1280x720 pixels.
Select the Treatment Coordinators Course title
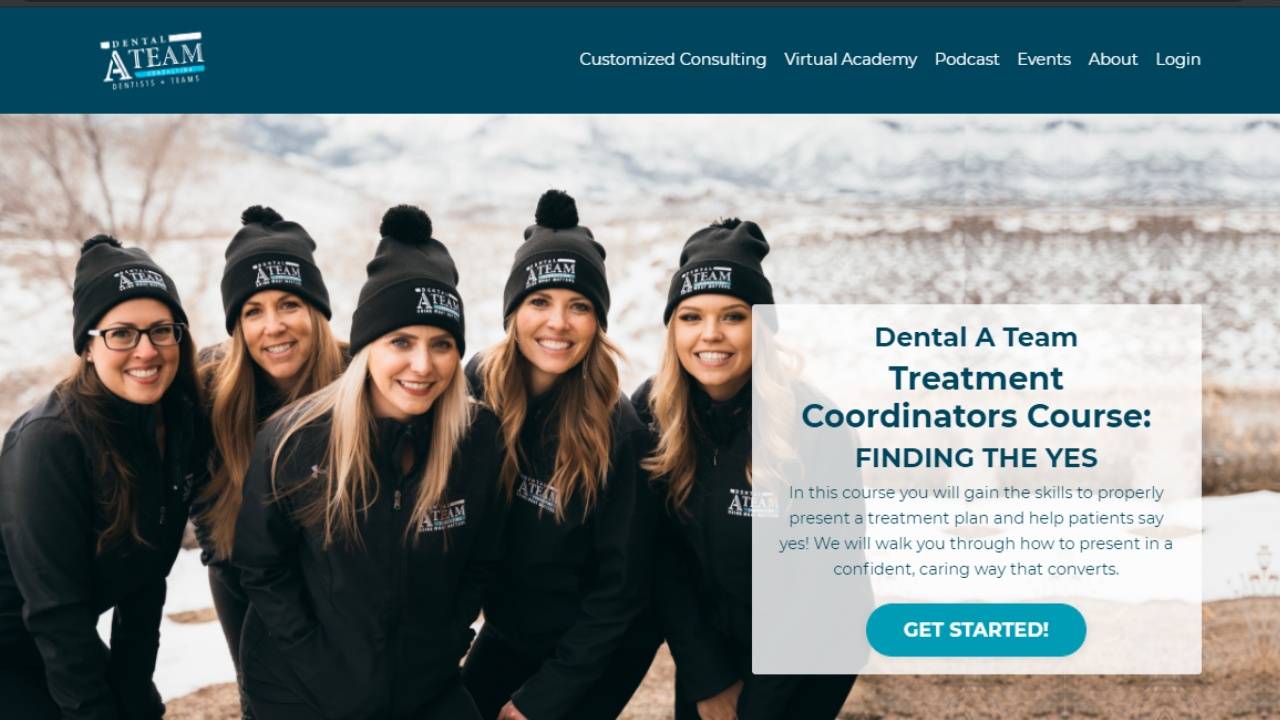(976, 397)
